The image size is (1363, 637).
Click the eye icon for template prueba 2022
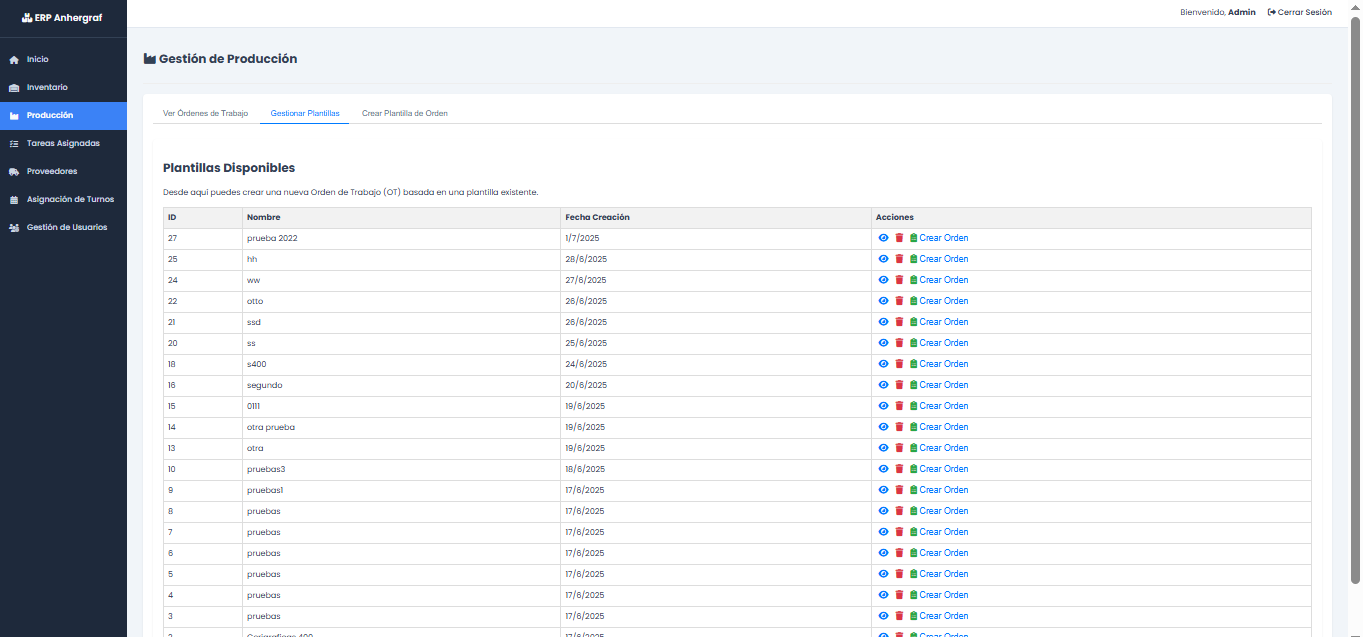(883, 238)
